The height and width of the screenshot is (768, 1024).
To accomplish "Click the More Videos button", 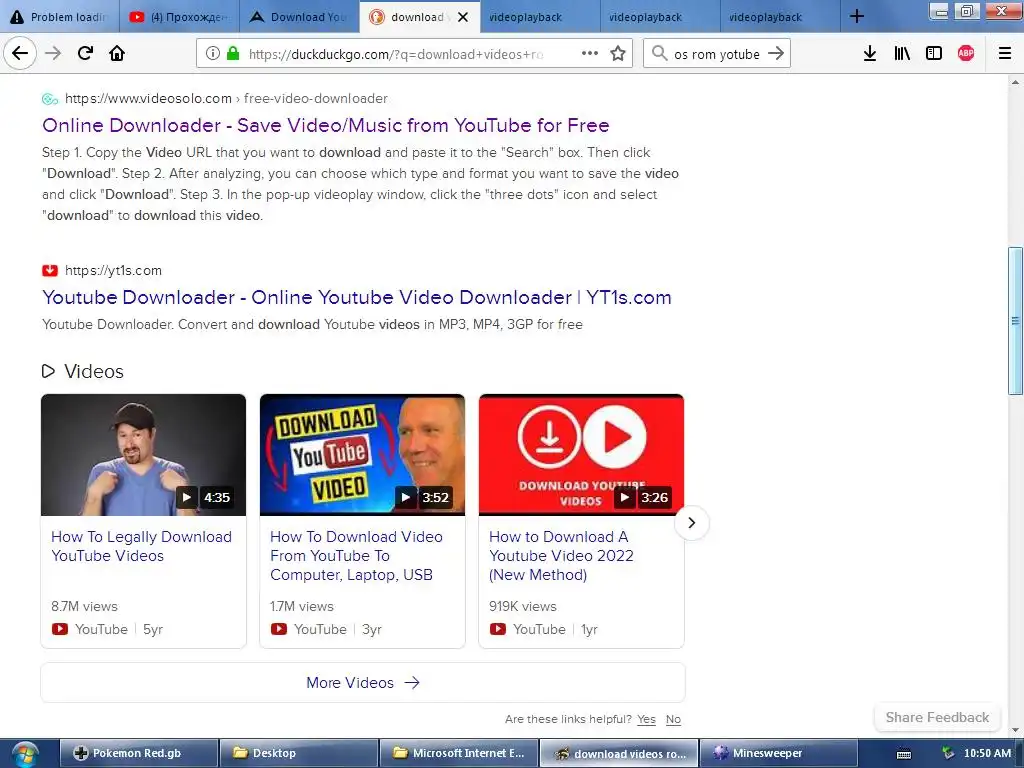I will [363, 682].
